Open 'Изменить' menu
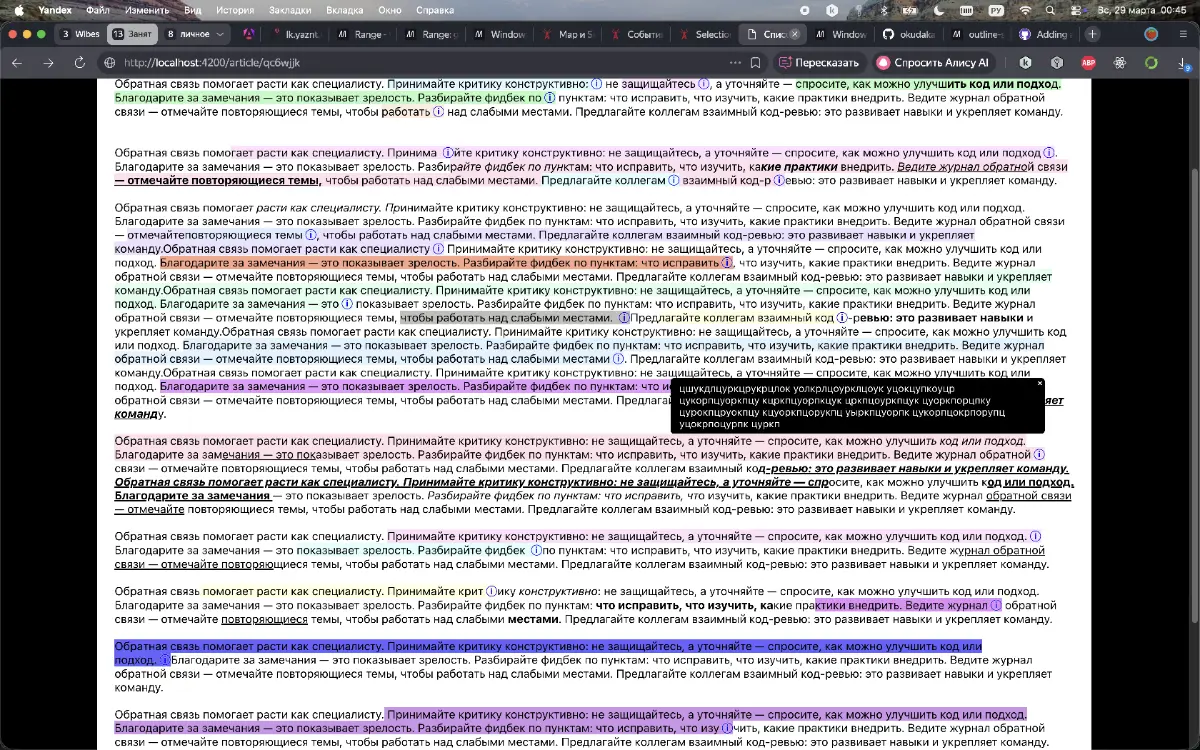The height and width of the screenshot is (750, 1200). tap(146, 9)
